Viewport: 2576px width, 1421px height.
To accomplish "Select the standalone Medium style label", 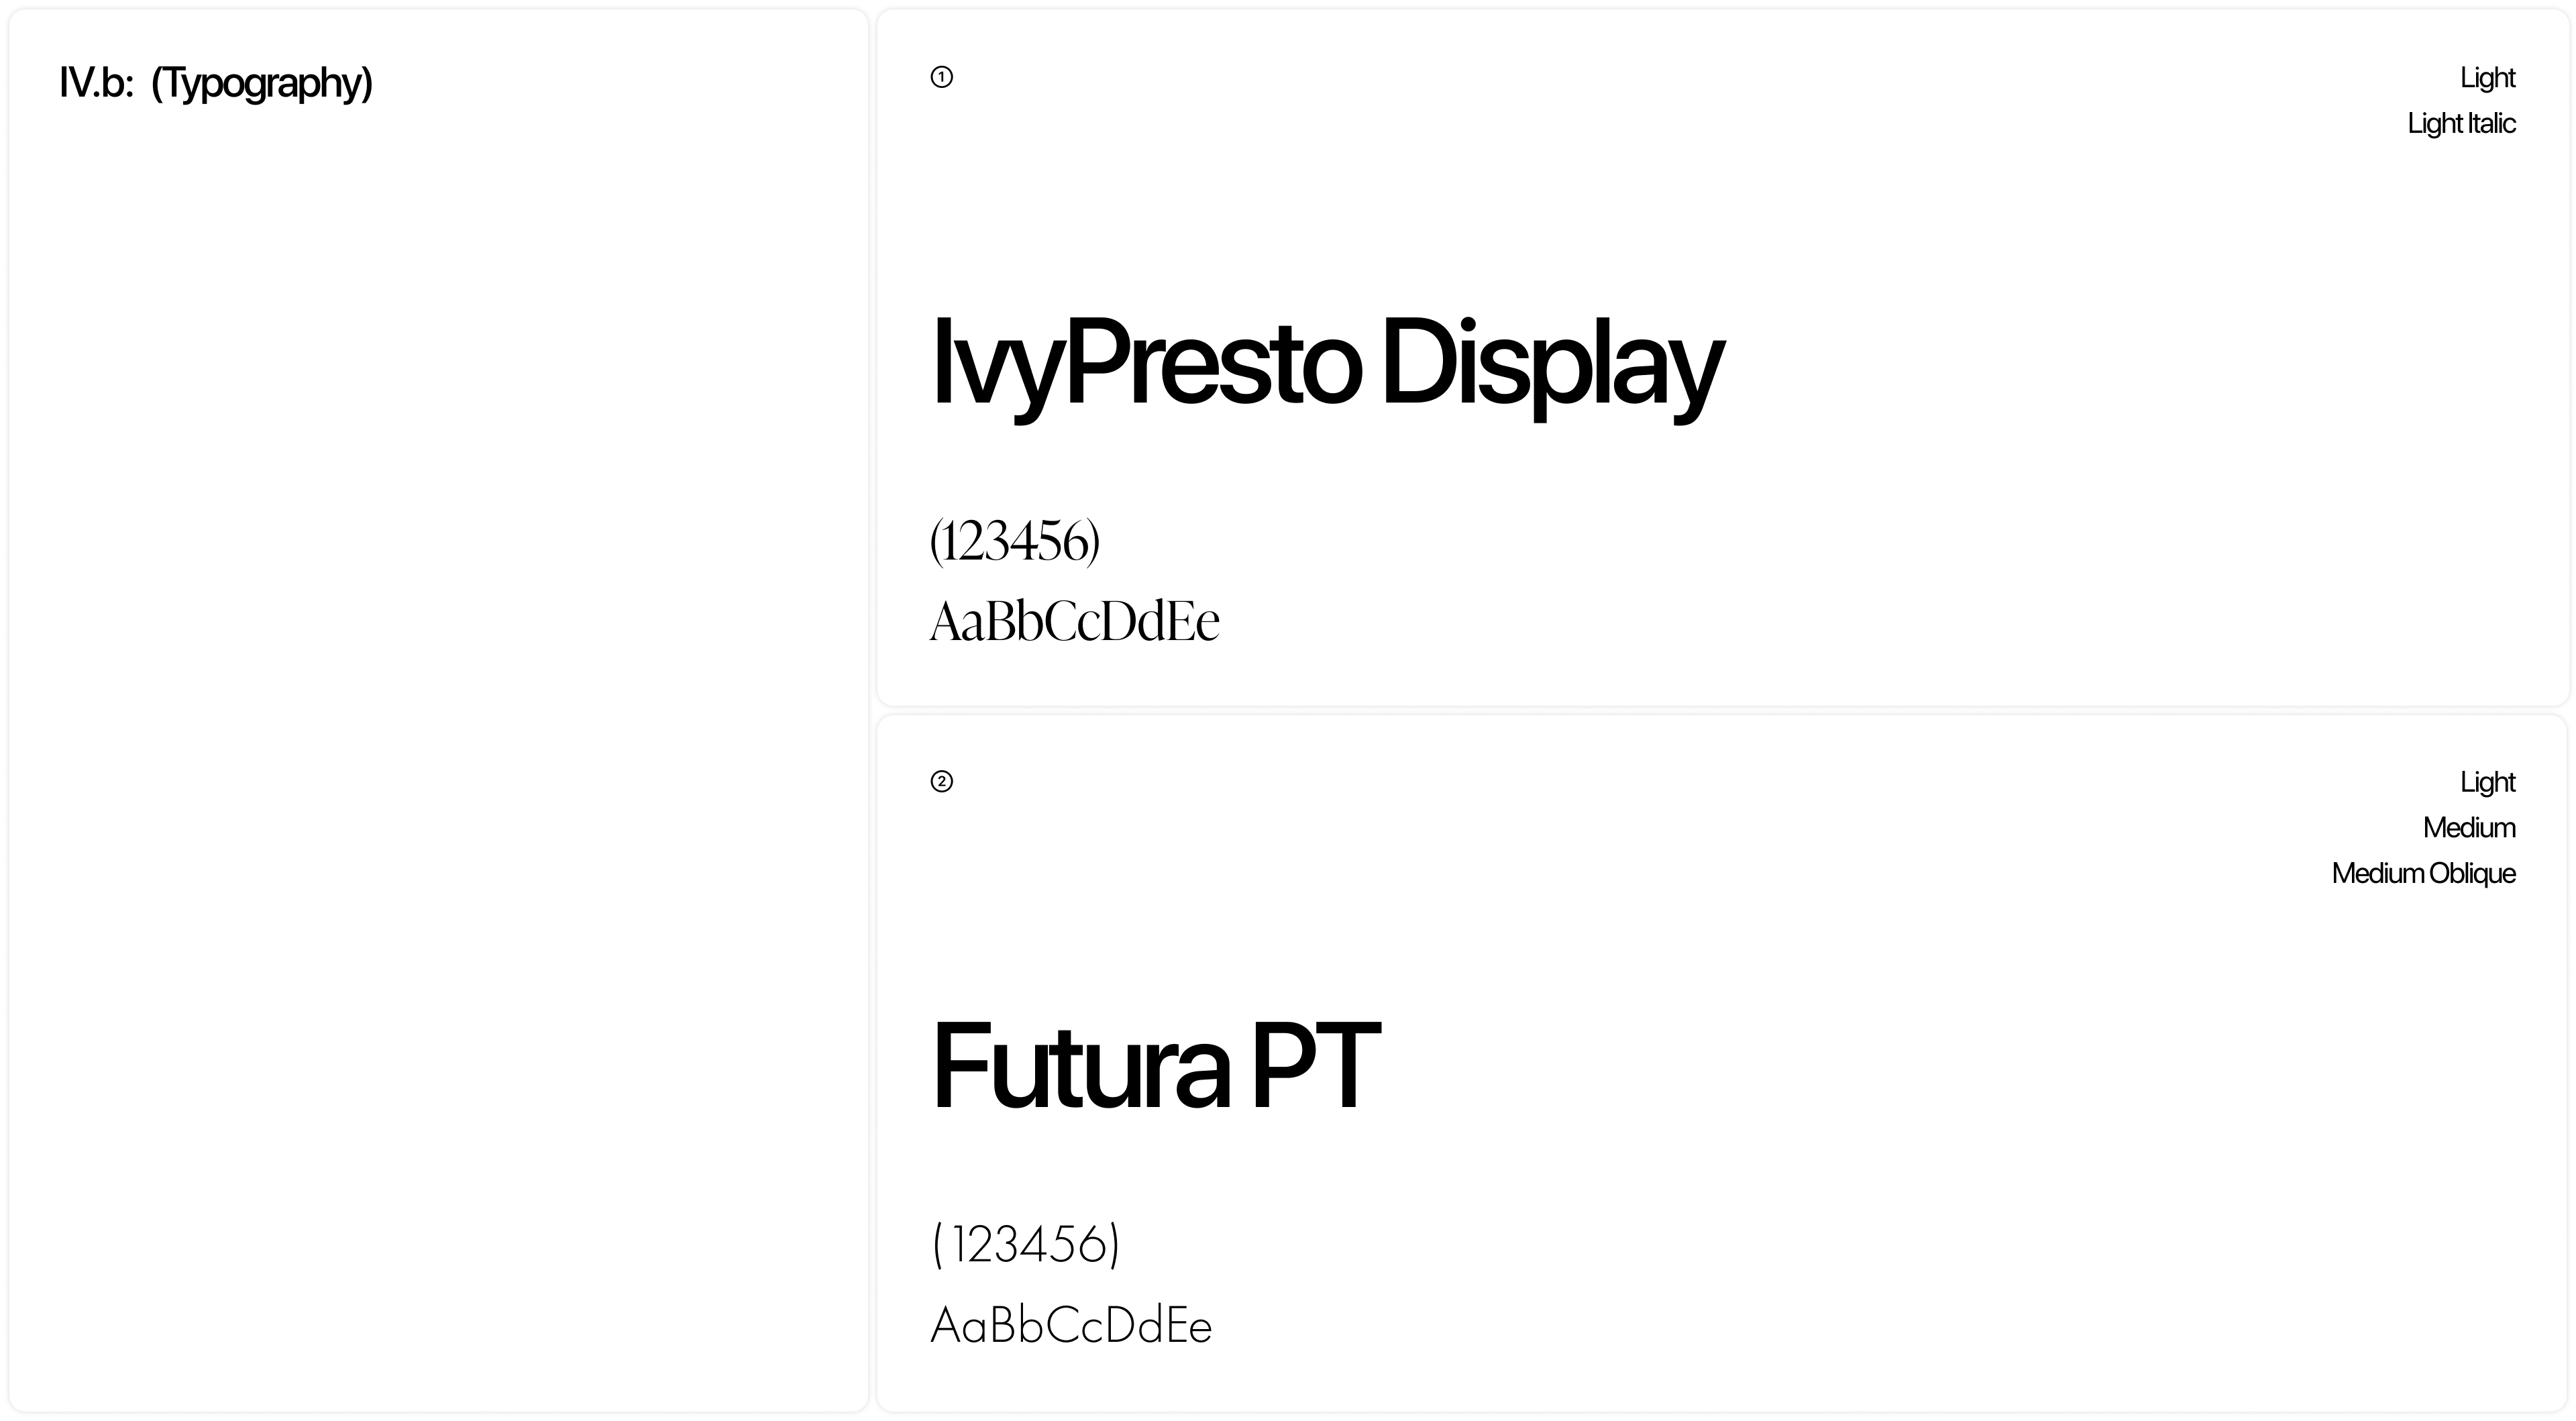I will tap(2469, 827).
